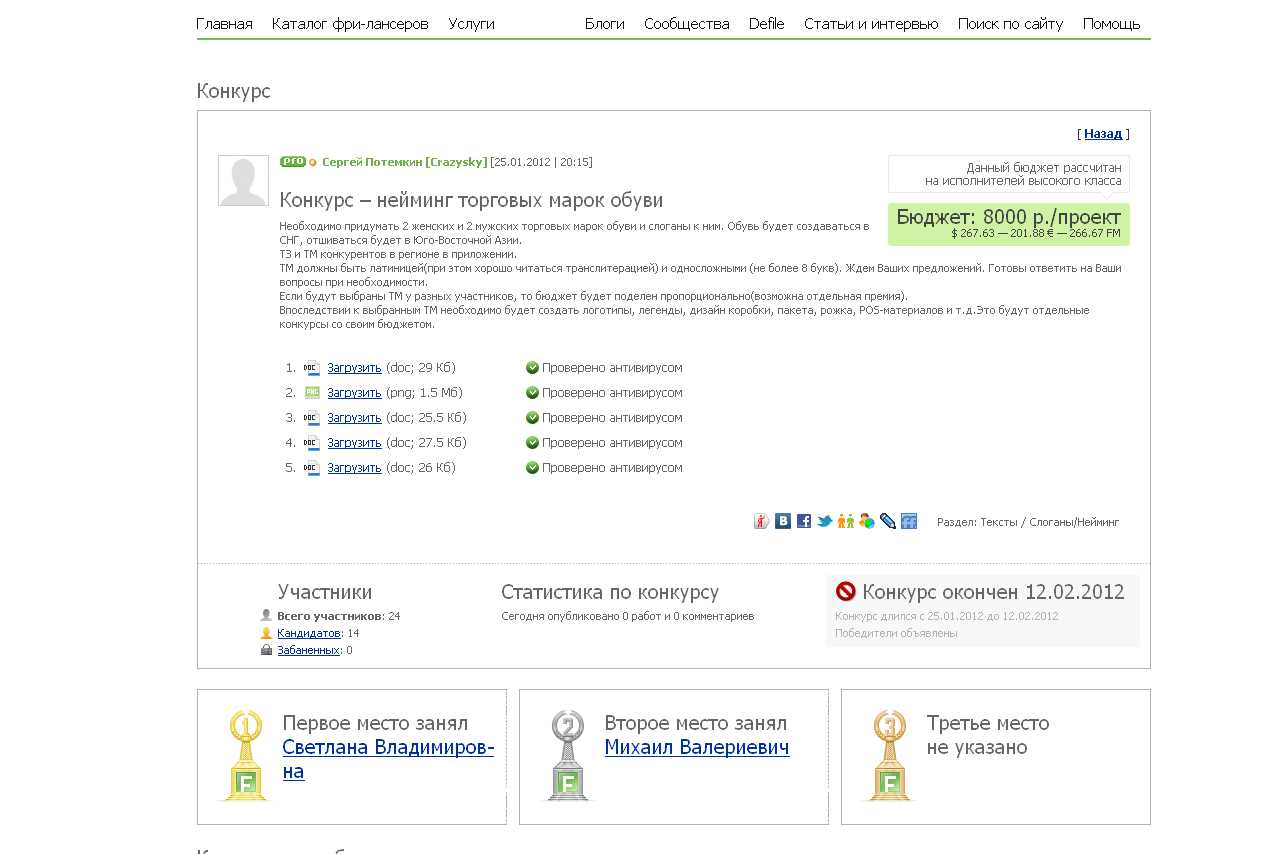Share via Ya.ru red figure icon
This screenshot has width=1288, height=854.
(761, 521)
